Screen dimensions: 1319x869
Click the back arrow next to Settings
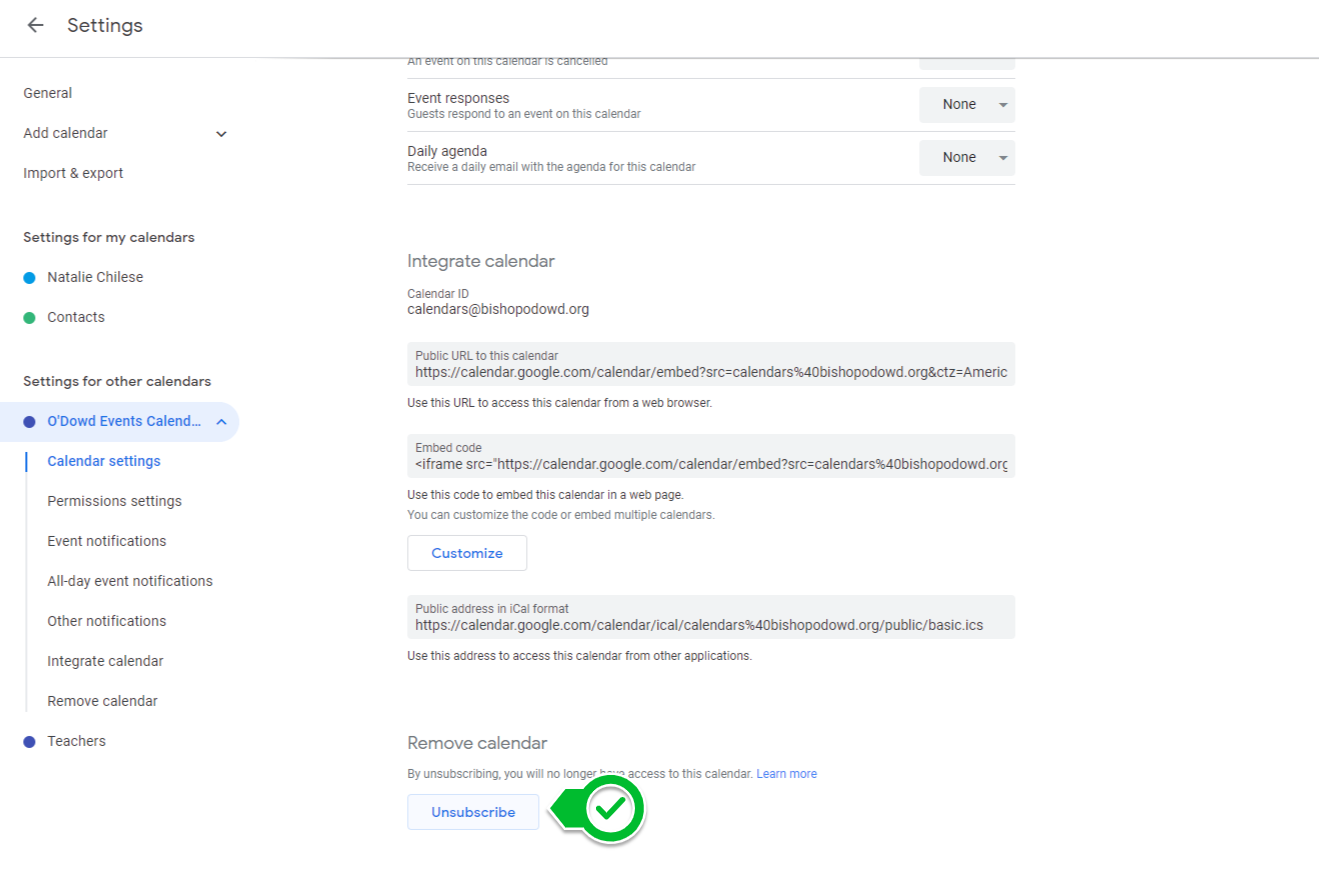click(36, 26)
